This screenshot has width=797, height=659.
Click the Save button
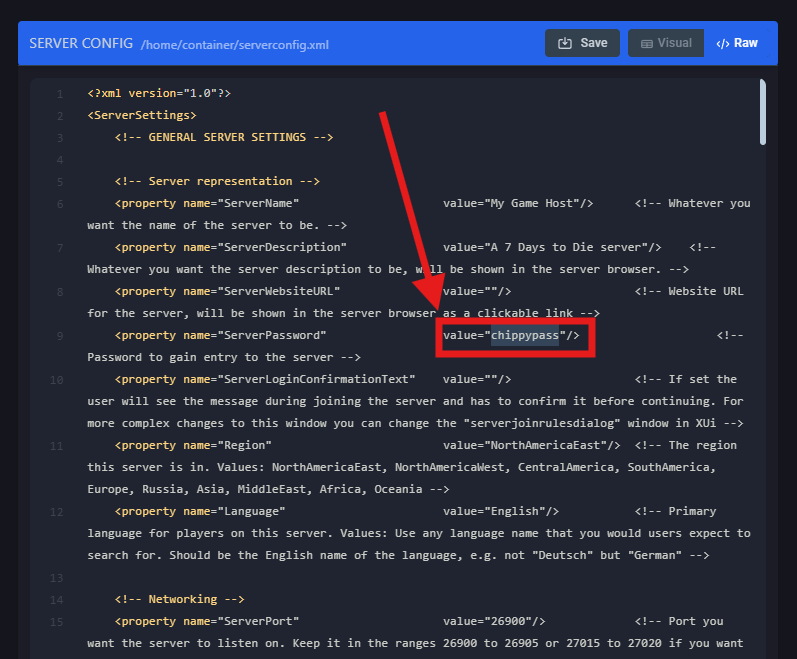tap(582, 43)
